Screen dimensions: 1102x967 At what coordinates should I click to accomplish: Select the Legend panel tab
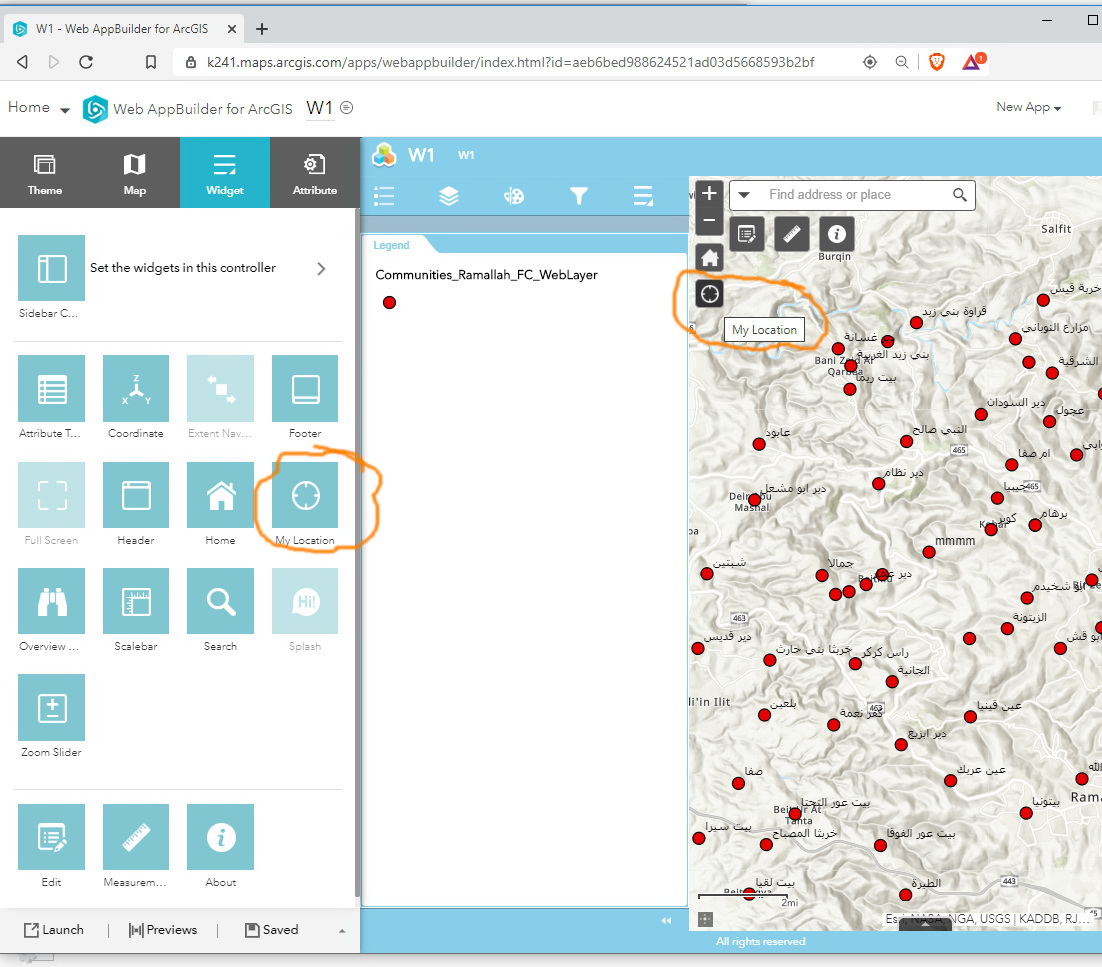pyautogui.click(x=391, y=245)
